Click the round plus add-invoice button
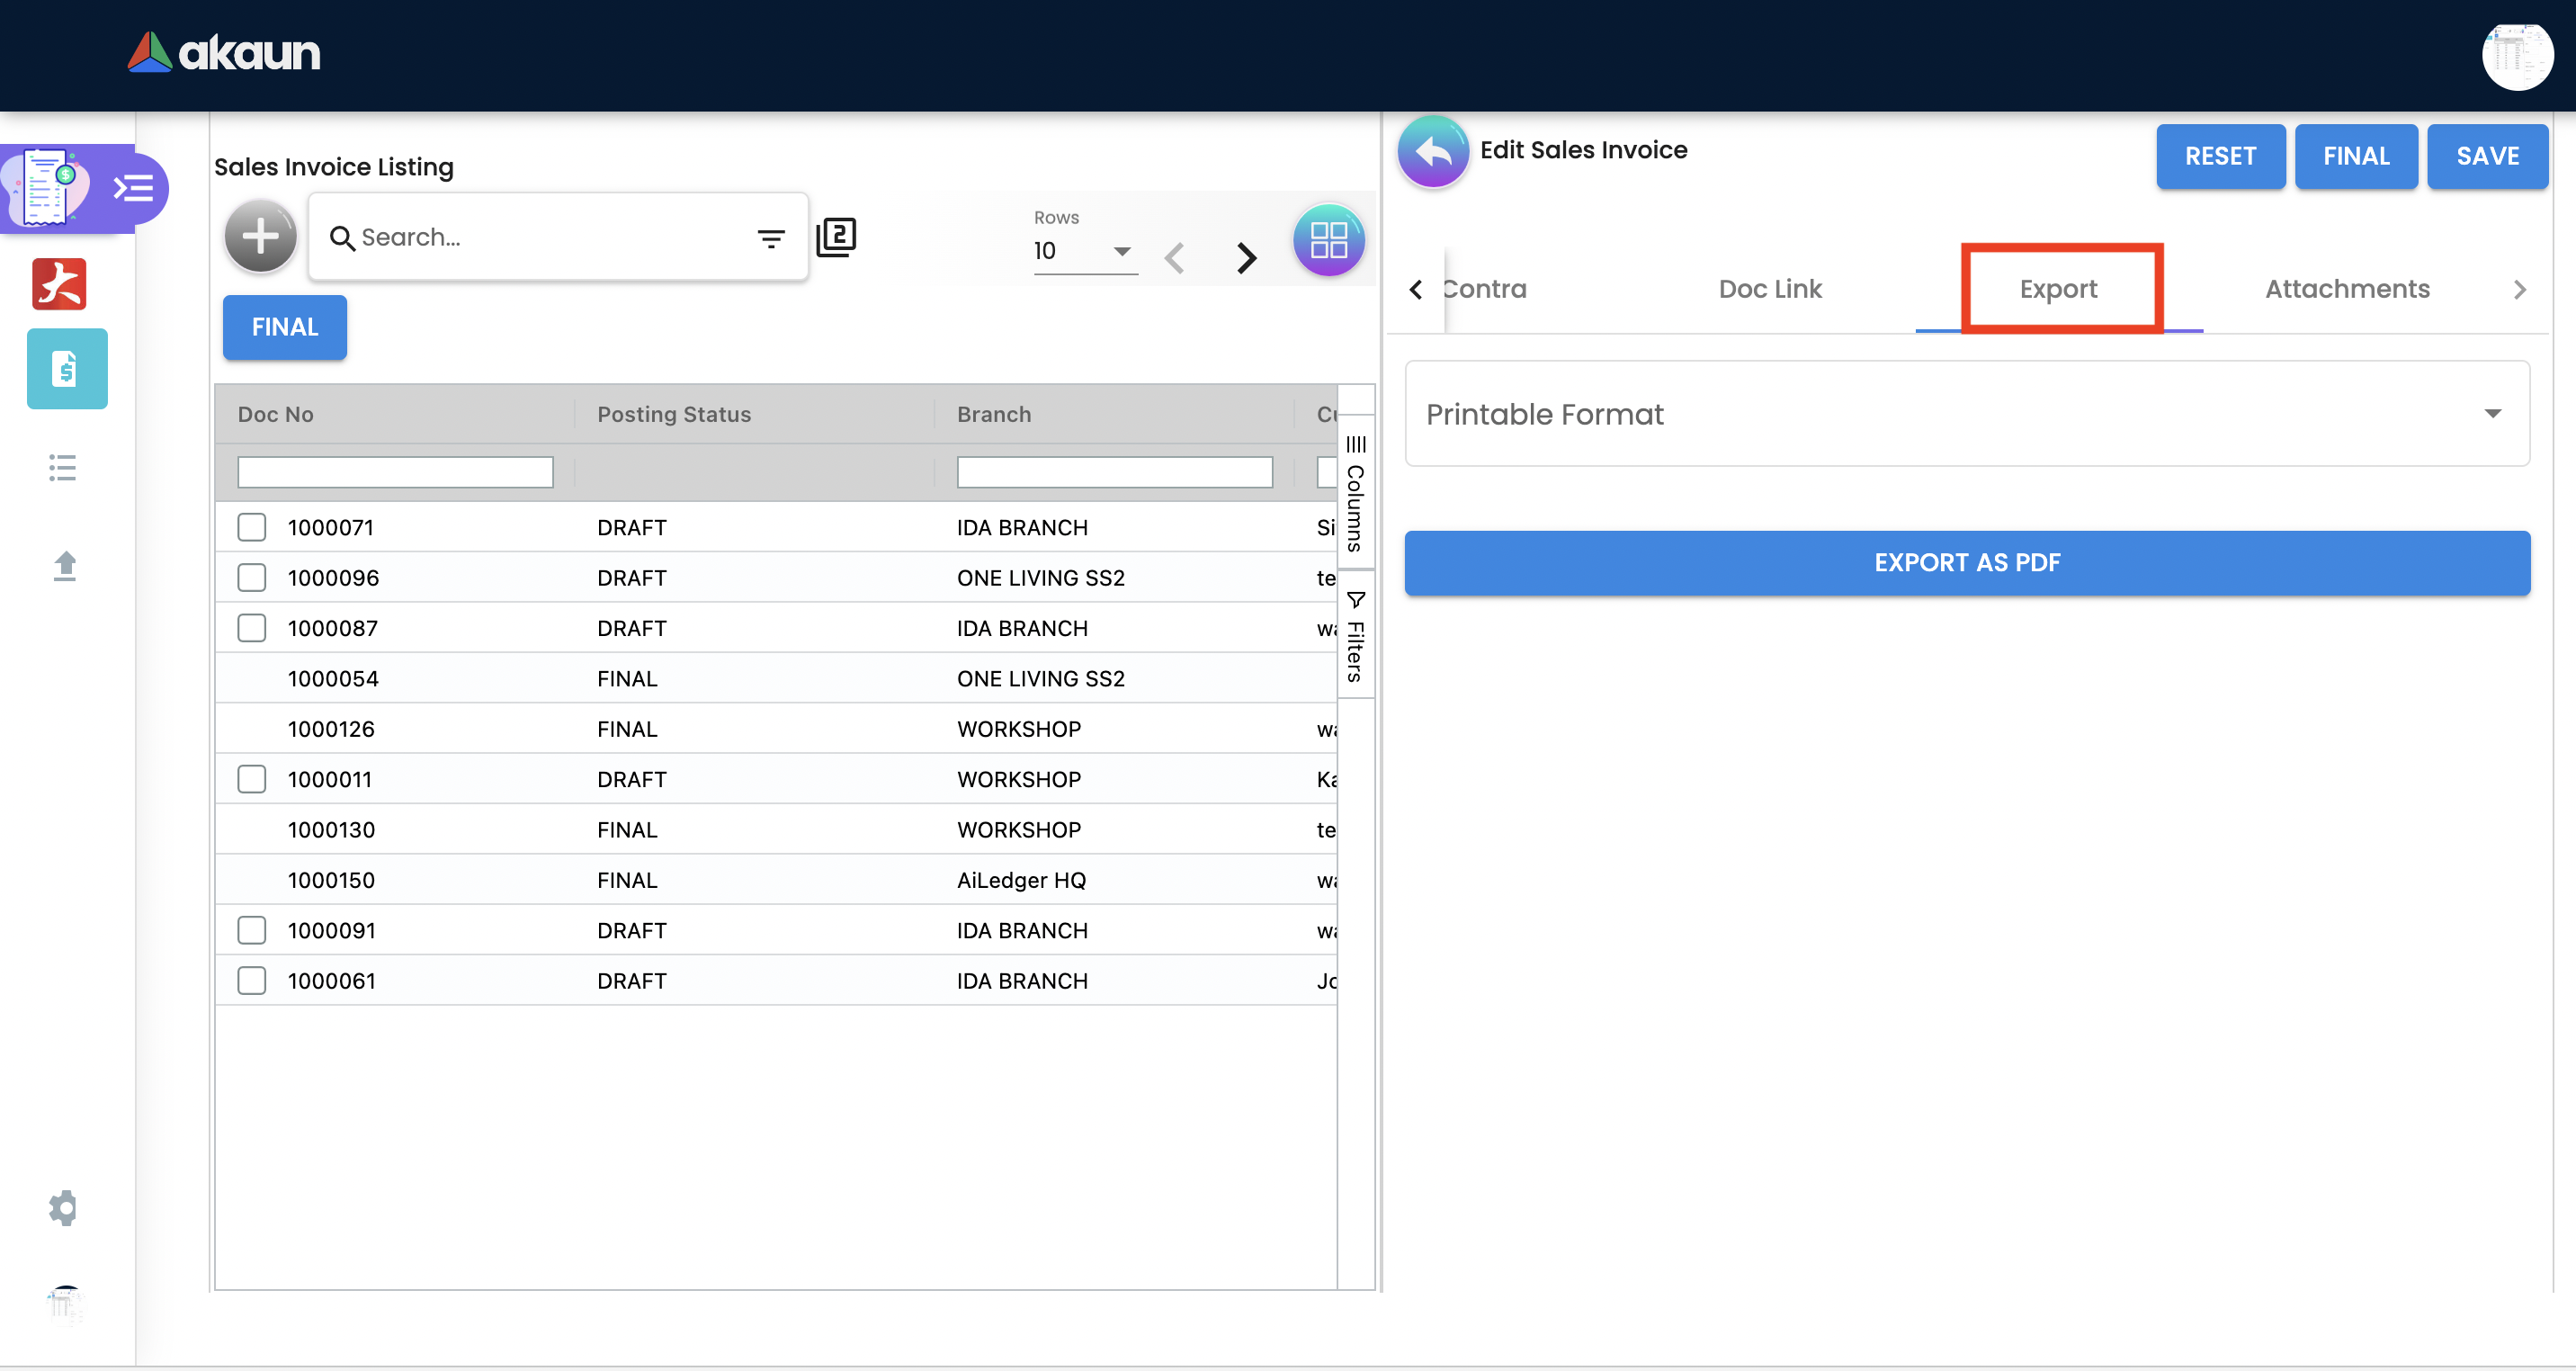 [x=260, y=237]
